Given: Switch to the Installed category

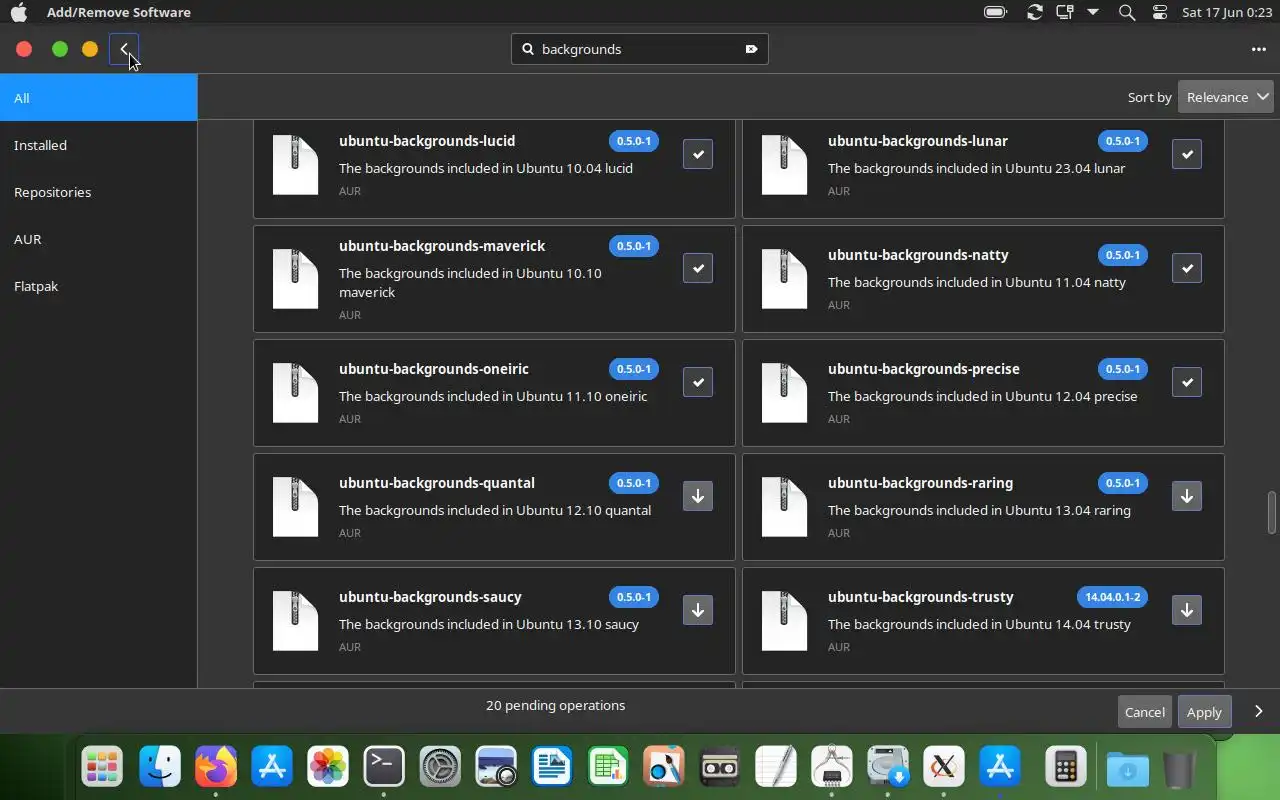Looking at the screenshot, I should click(98, 145).
